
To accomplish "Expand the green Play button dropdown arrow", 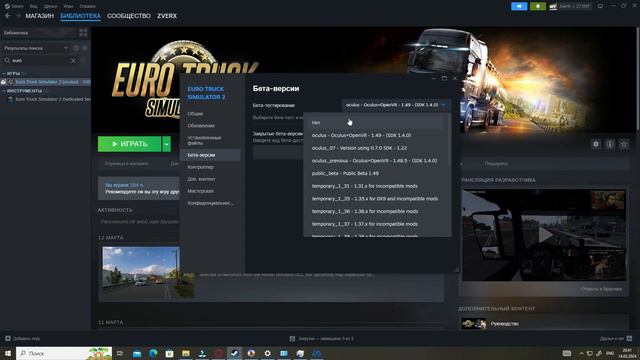I will (167, 144).
